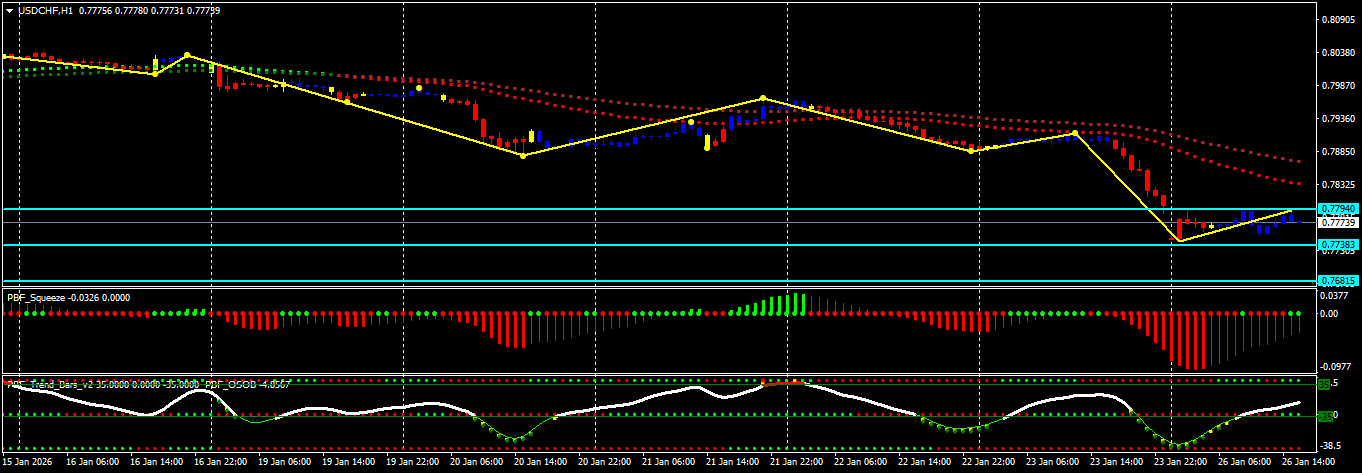The width and height of the screenshot is (1362, 473).
Task: Click the 0.78325 price axis value
Action: click(x=1338, y=185)
